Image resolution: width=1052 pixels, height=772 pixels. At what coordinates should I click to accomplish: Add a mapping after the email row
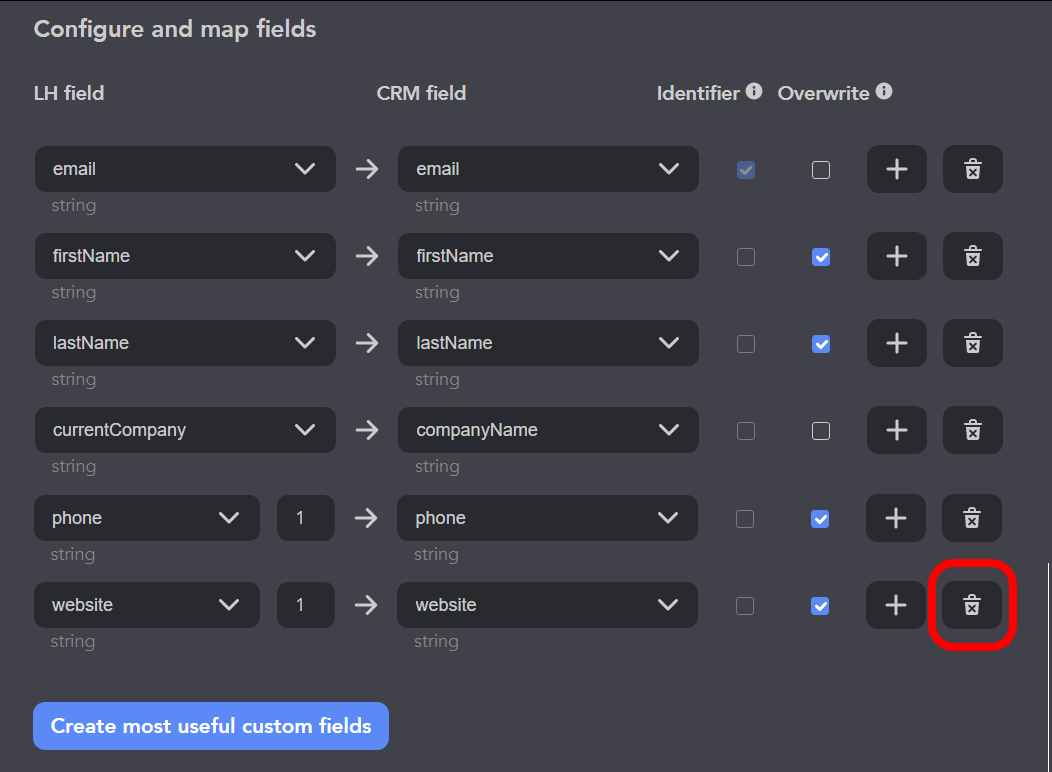tap(896, 169)
